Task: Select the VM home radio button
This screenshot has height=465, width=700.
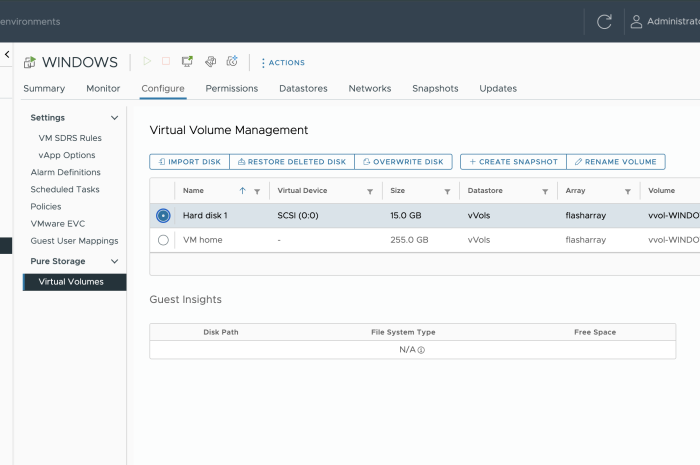Action: (x=163, y=240)
